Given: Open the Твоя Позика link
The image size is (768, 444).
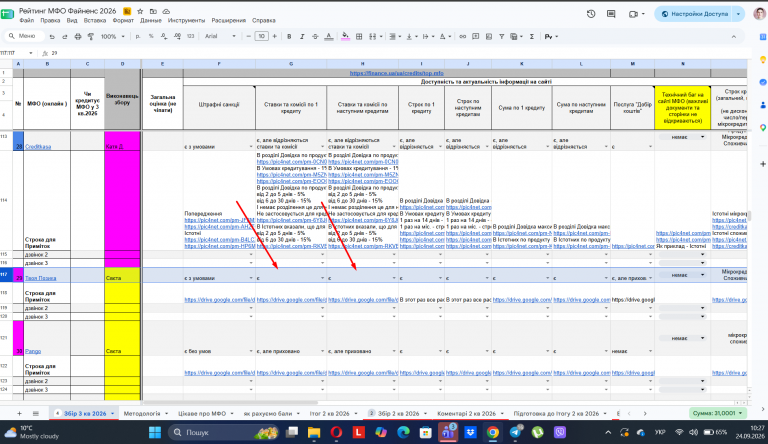Looking at the screenshot, I should pos(41,278).
